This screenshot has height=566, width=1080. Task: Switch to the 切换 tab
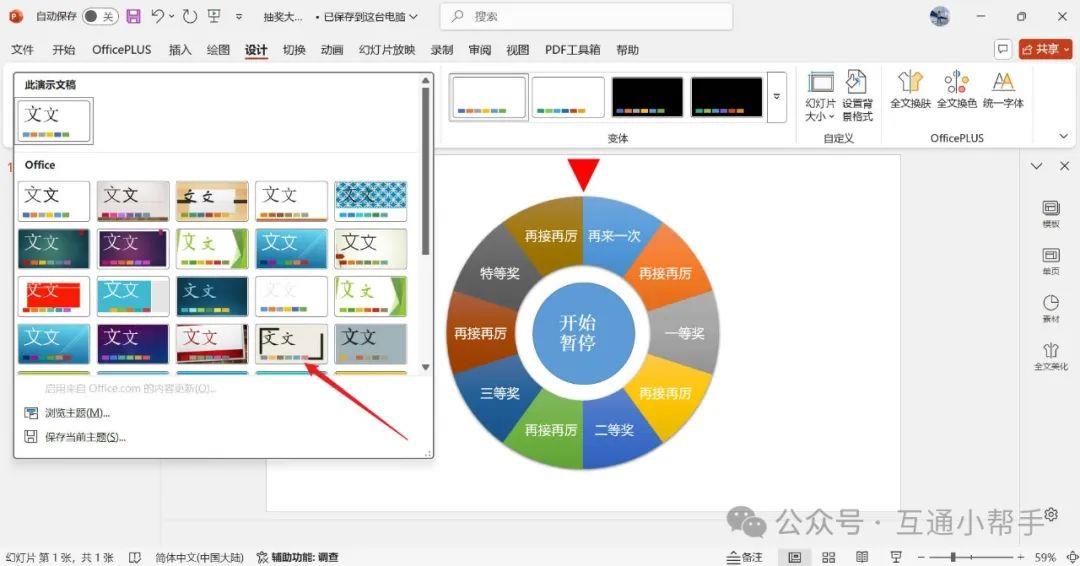[x=294, y=50]
